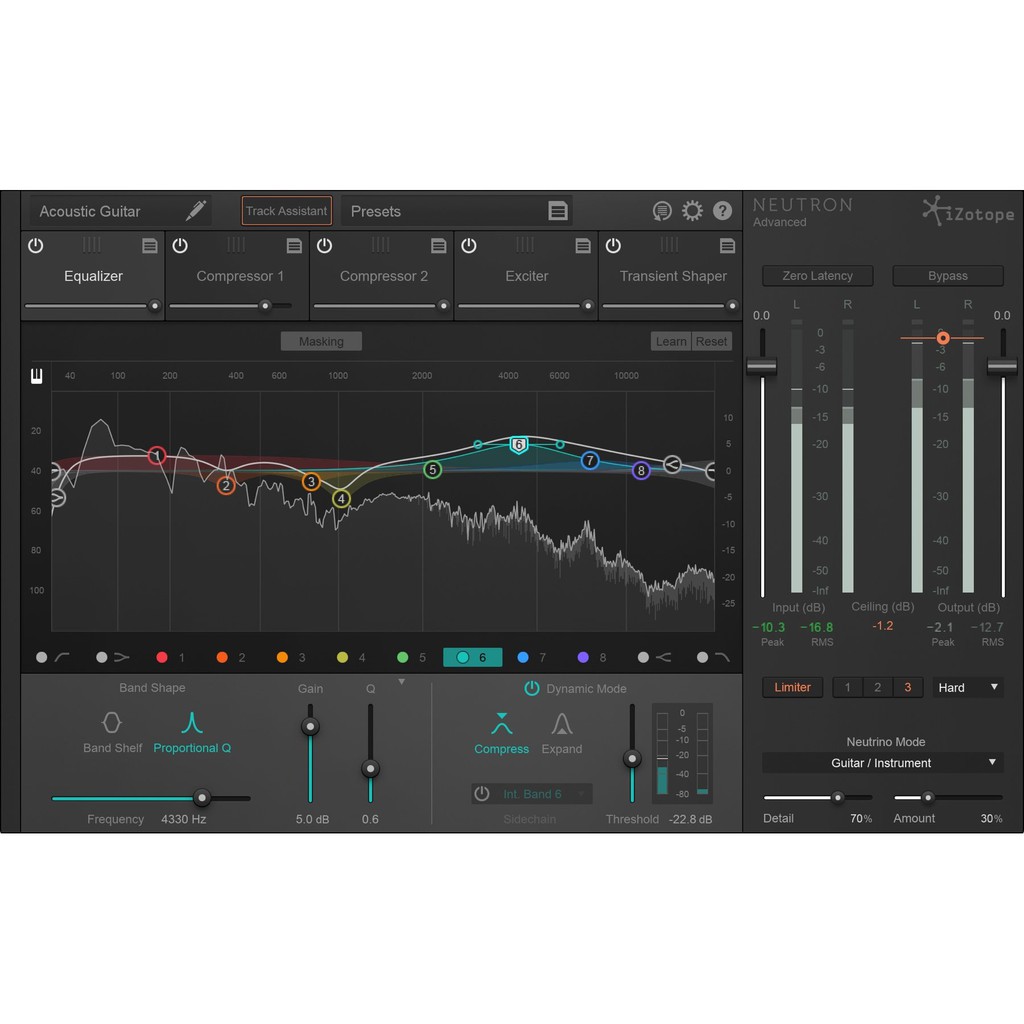Select band 5 in the band selector row
Screen dimensions: 1024x1024
tap(411, 657)
